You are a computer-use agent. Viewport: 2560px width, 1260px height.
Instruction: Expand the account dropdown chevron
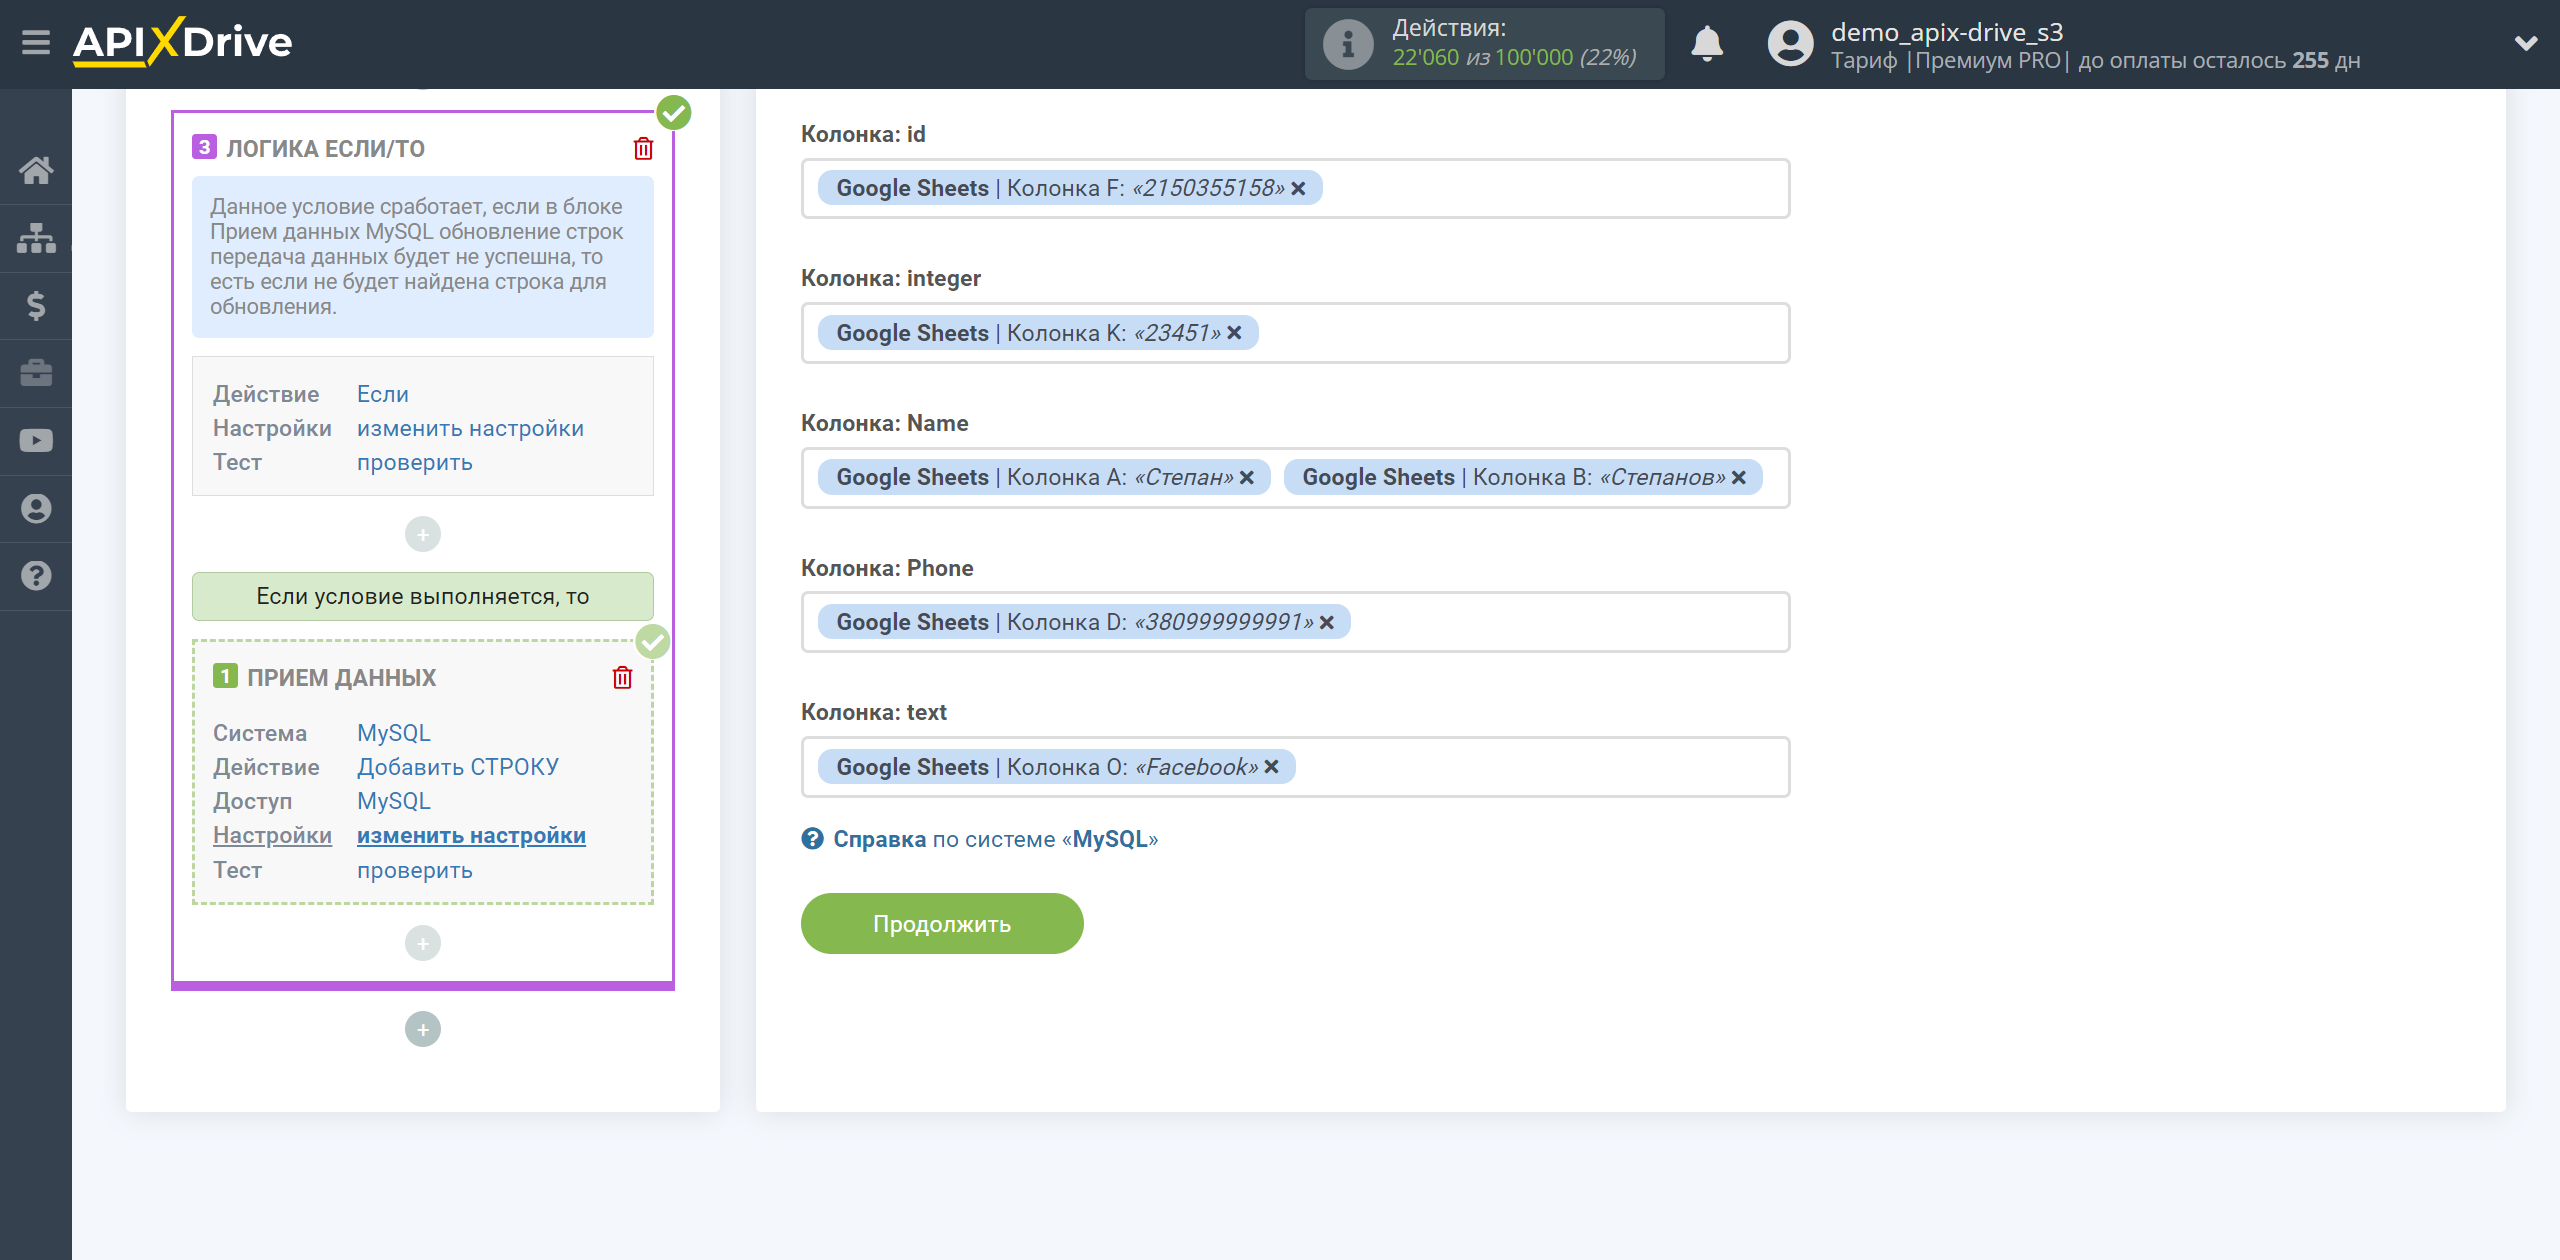point(2526,44)
